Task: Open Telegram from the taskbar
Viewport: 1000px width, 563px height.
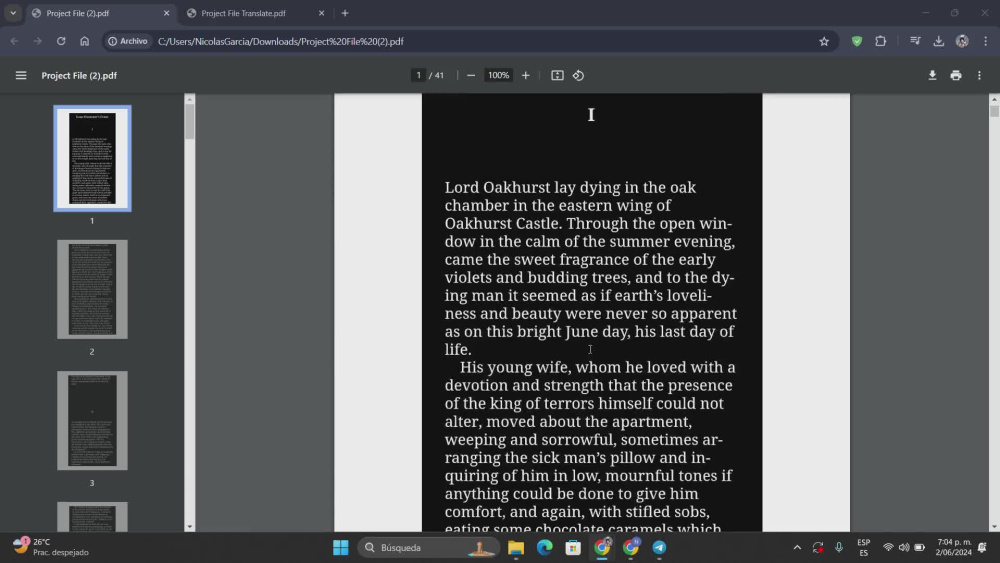Action: tap(659, 548)
